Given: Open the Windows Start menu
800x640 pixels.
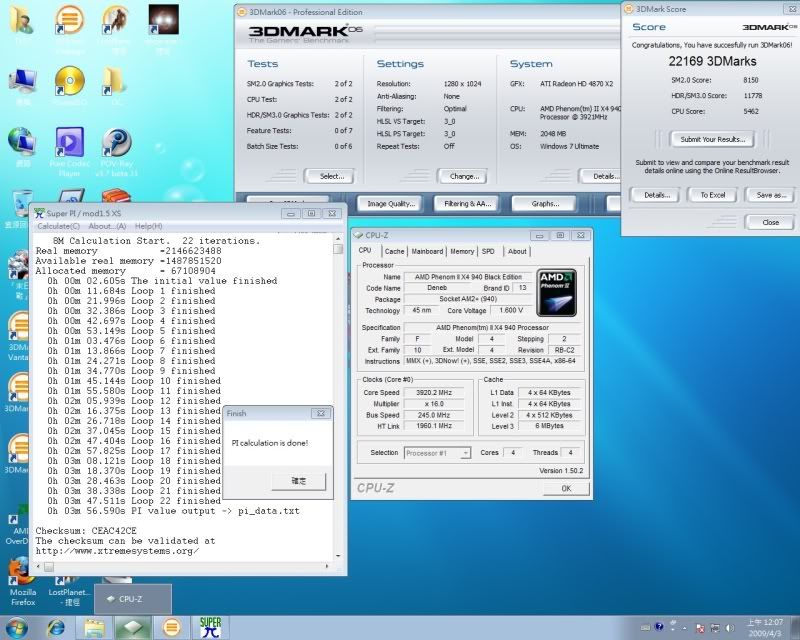Looking at the screenshot, I should (17, 628).
